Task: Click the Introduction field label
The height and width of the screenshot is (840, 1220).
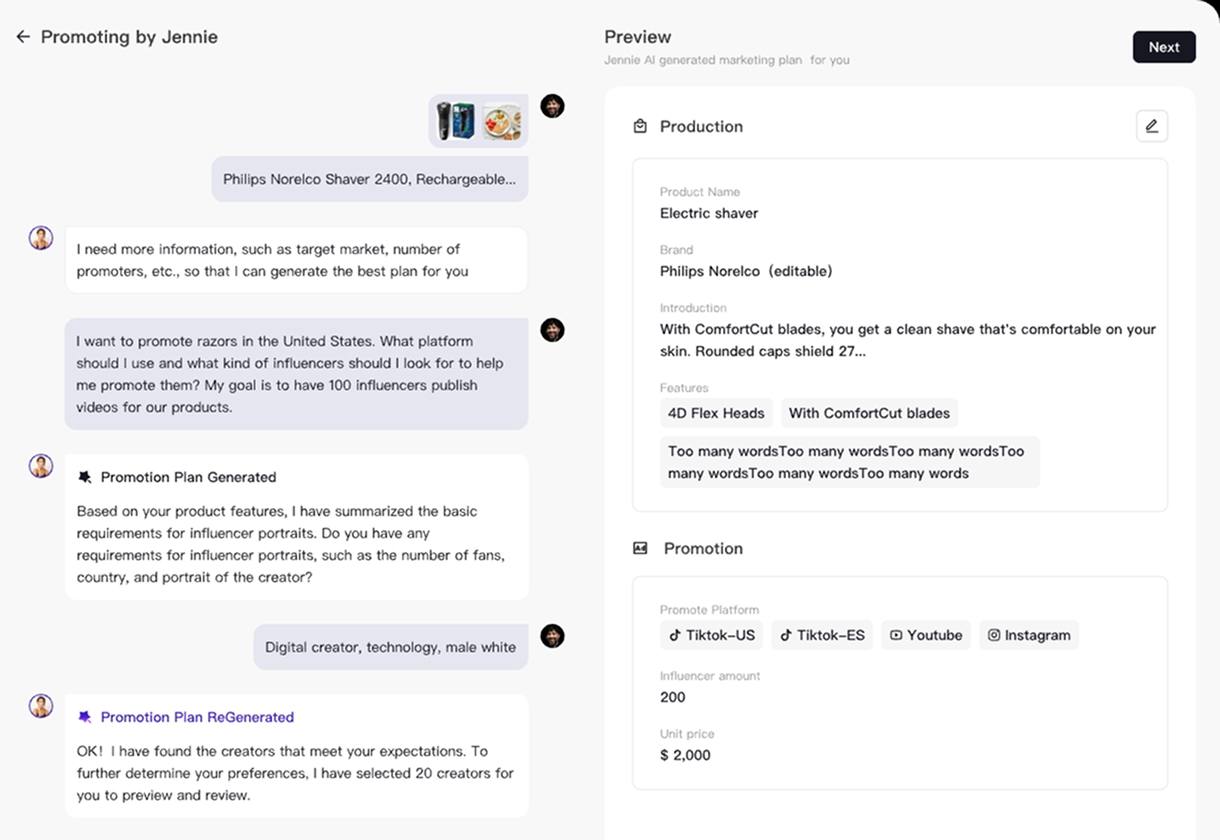Action: click(693, 308)
